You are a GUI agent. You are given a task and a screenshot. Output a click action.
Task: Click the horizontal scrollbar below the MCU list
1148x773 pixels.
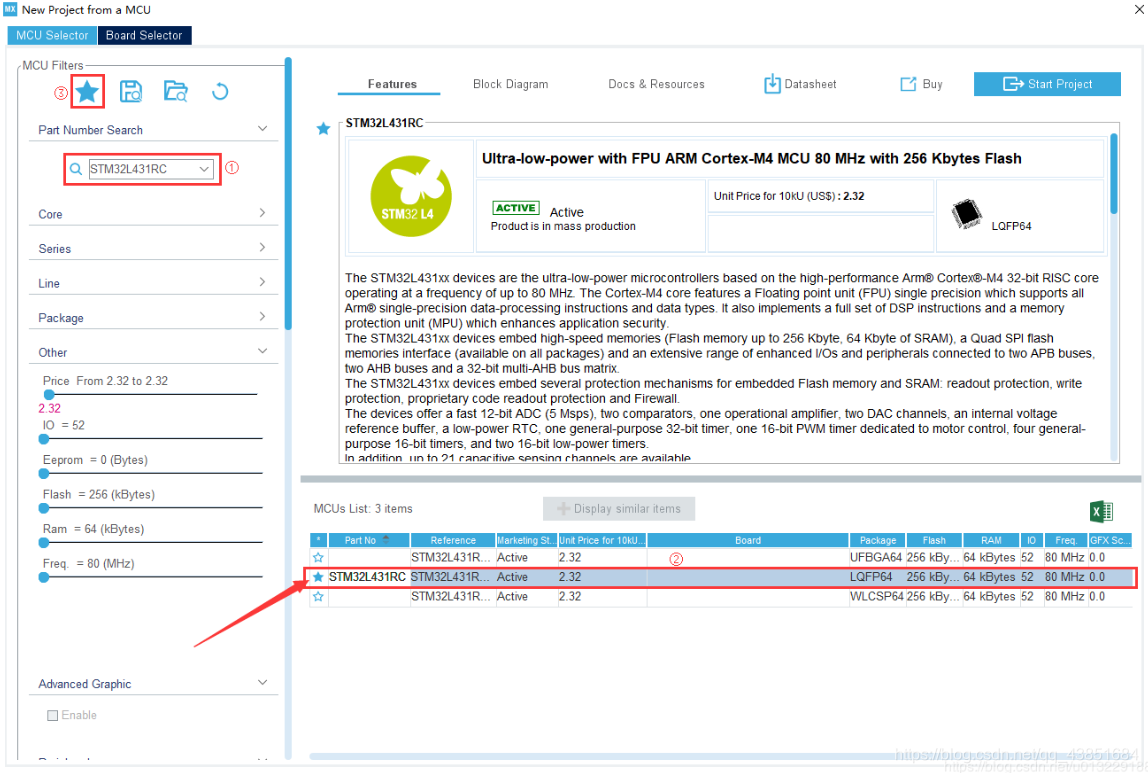click(x=721, y=756)
